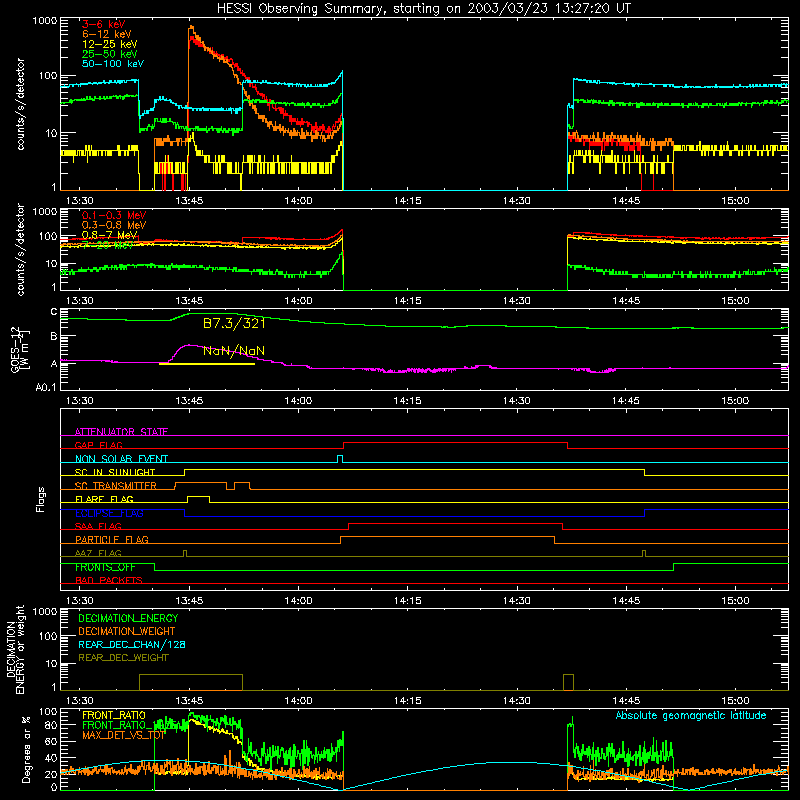Select the 25-50 keV legend label

(x=110, y=54)
